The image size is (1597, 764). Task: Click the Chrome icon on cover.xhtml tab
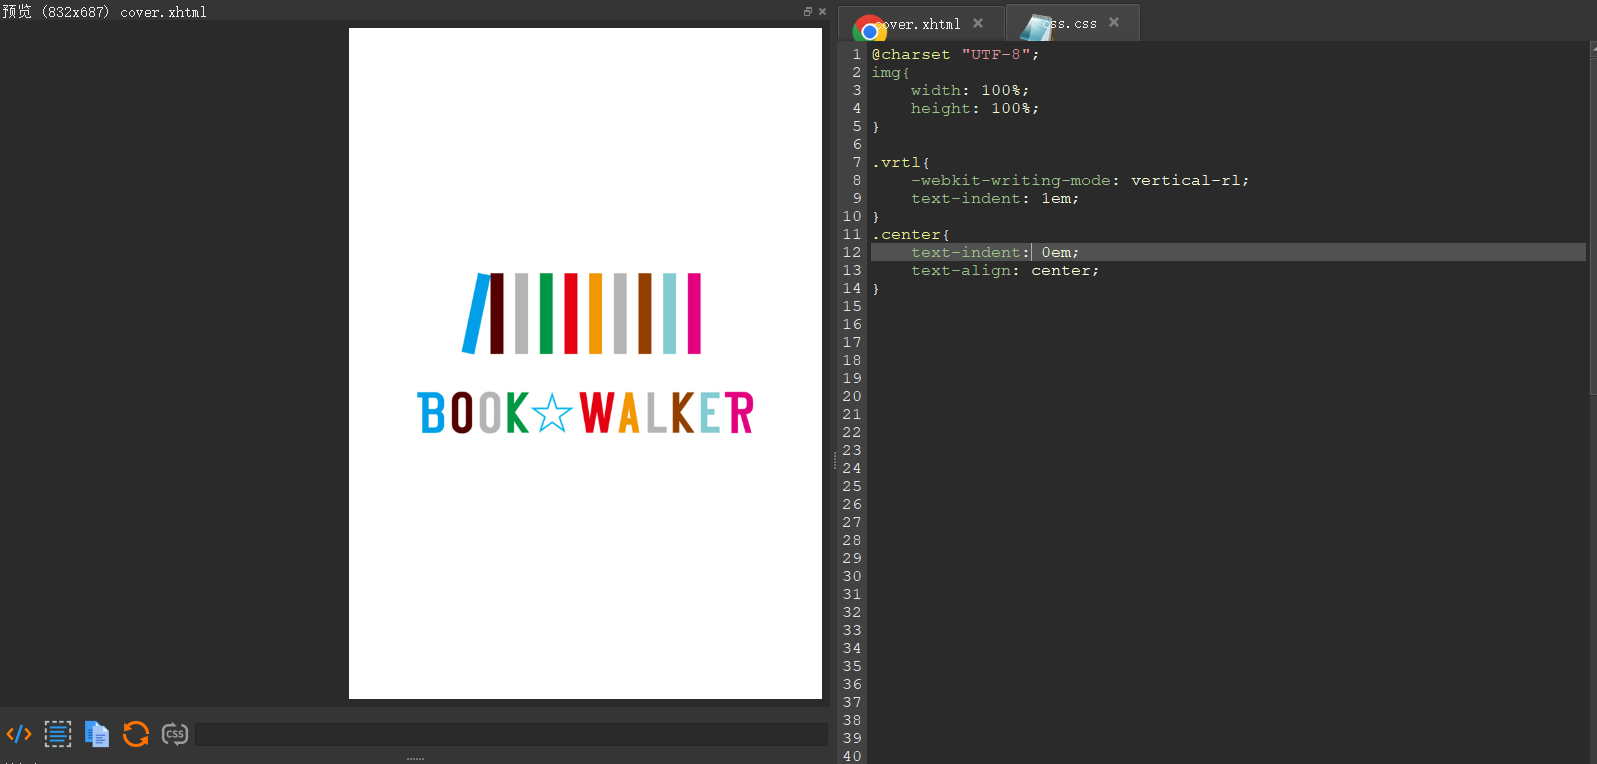(x=869, y=30)
